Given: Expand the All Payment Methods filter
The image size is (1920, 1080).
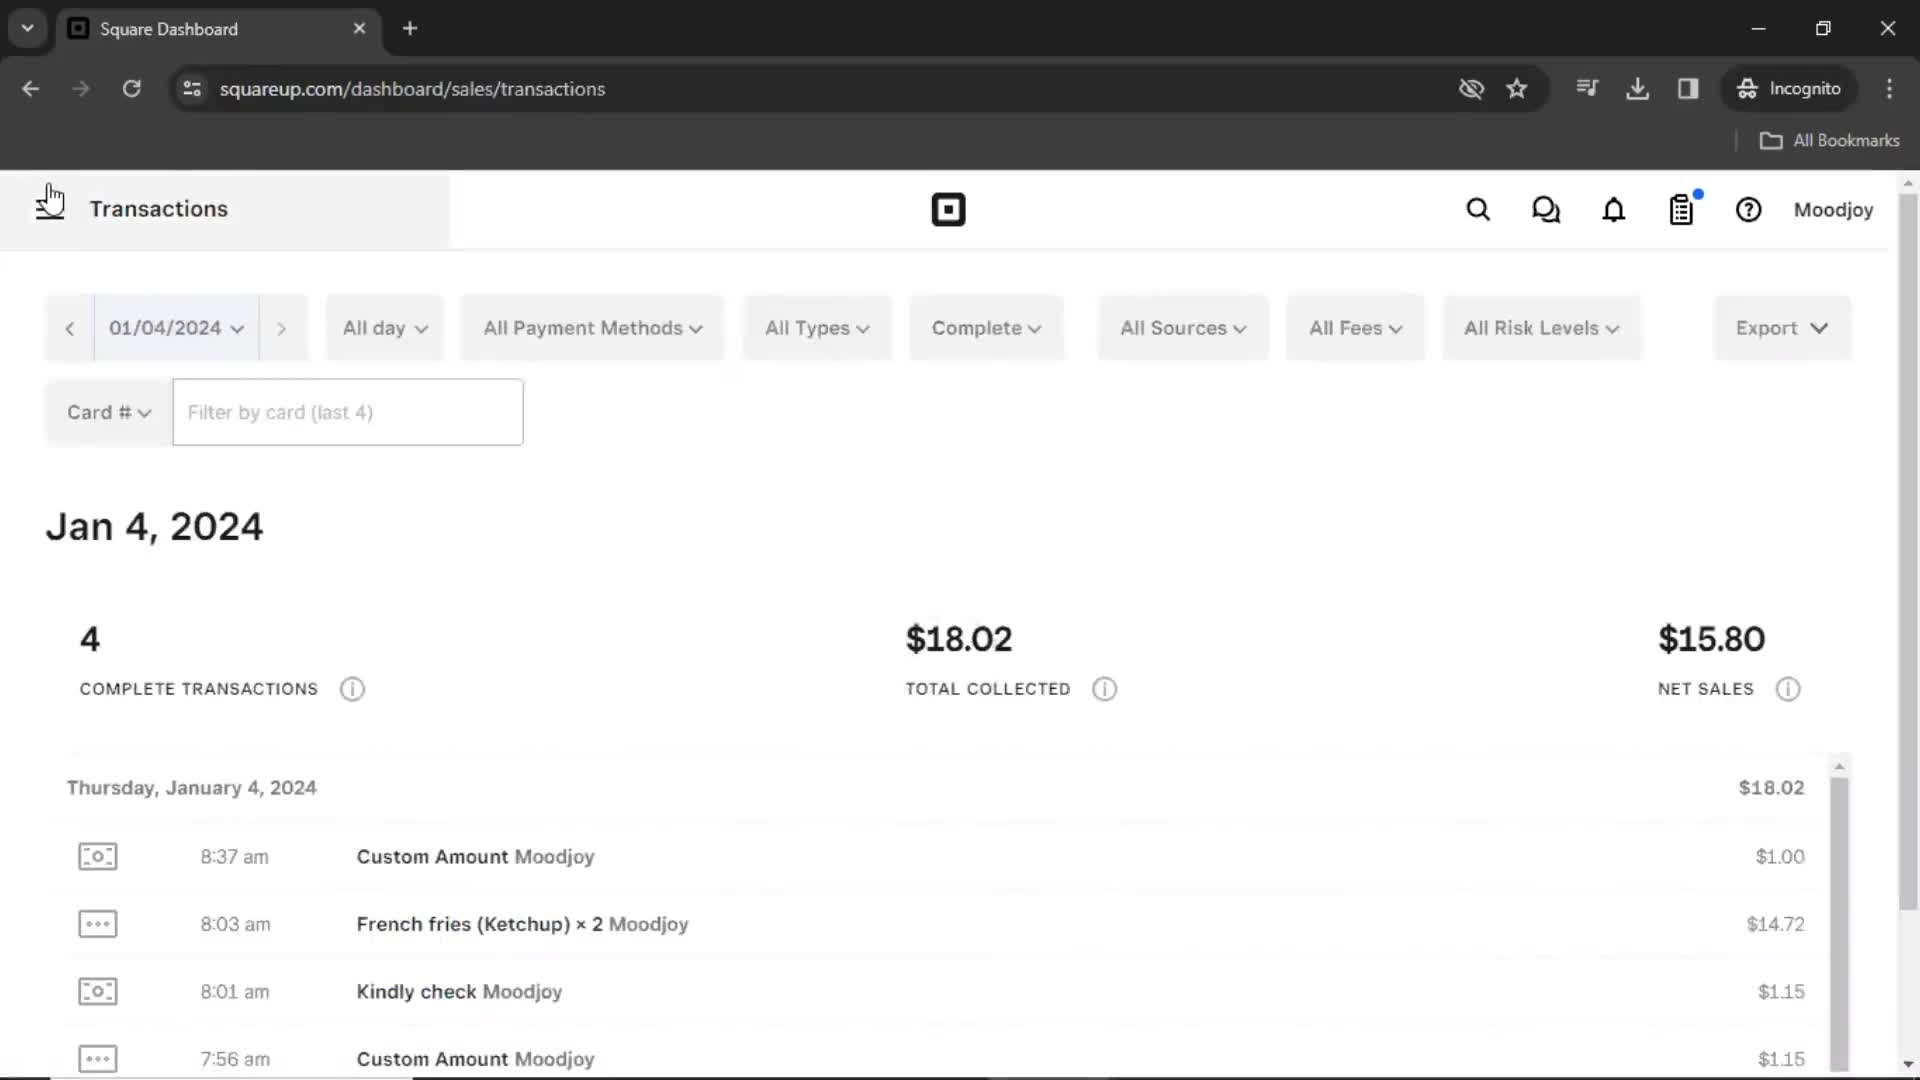Looking at the screenshot, I should (x=592, y=328).
